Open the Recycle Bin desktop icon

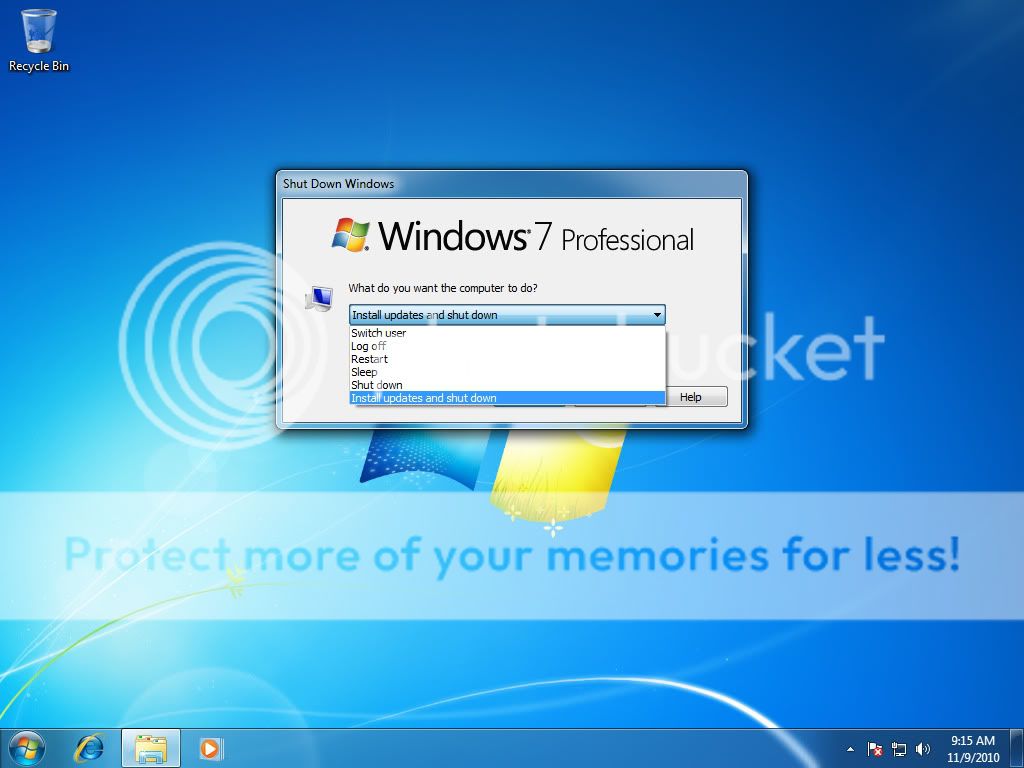[x=39, y=40]
